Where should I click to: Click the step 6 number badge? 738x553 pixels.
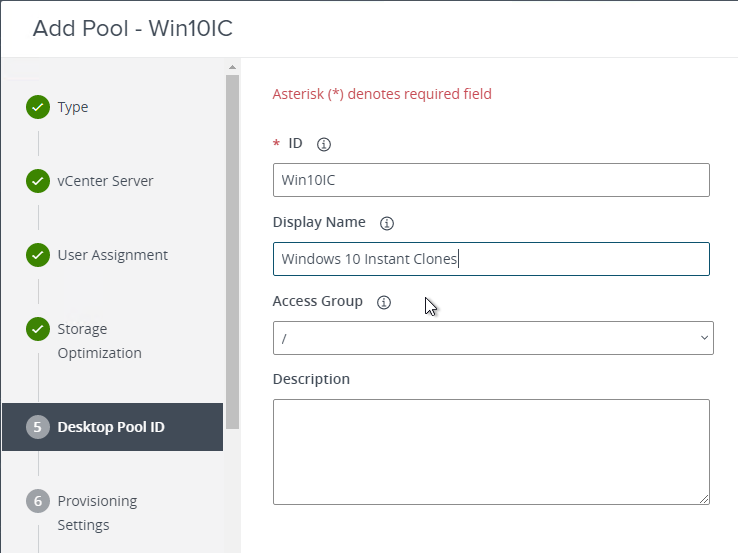pos(38,501)
